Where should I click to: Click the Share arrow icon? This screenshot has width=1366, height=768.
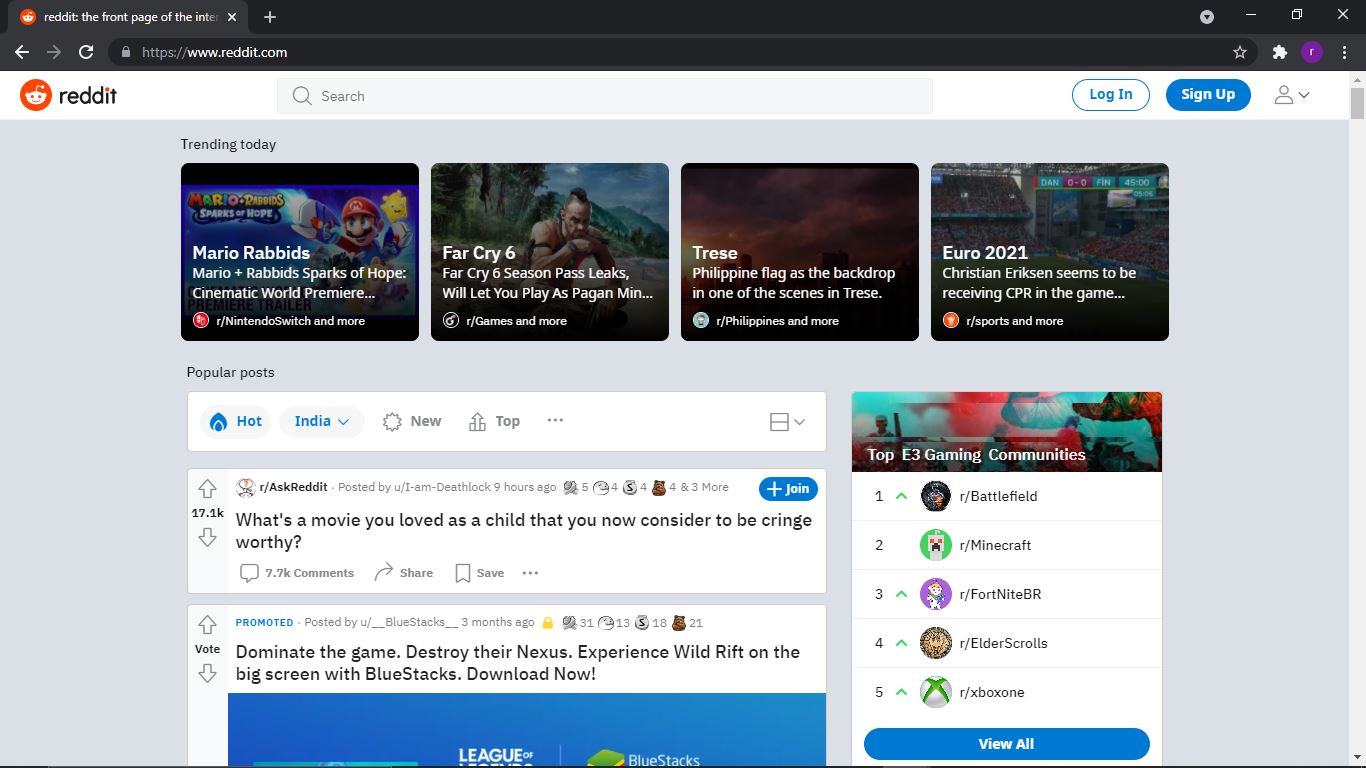(x=383, y=573)
